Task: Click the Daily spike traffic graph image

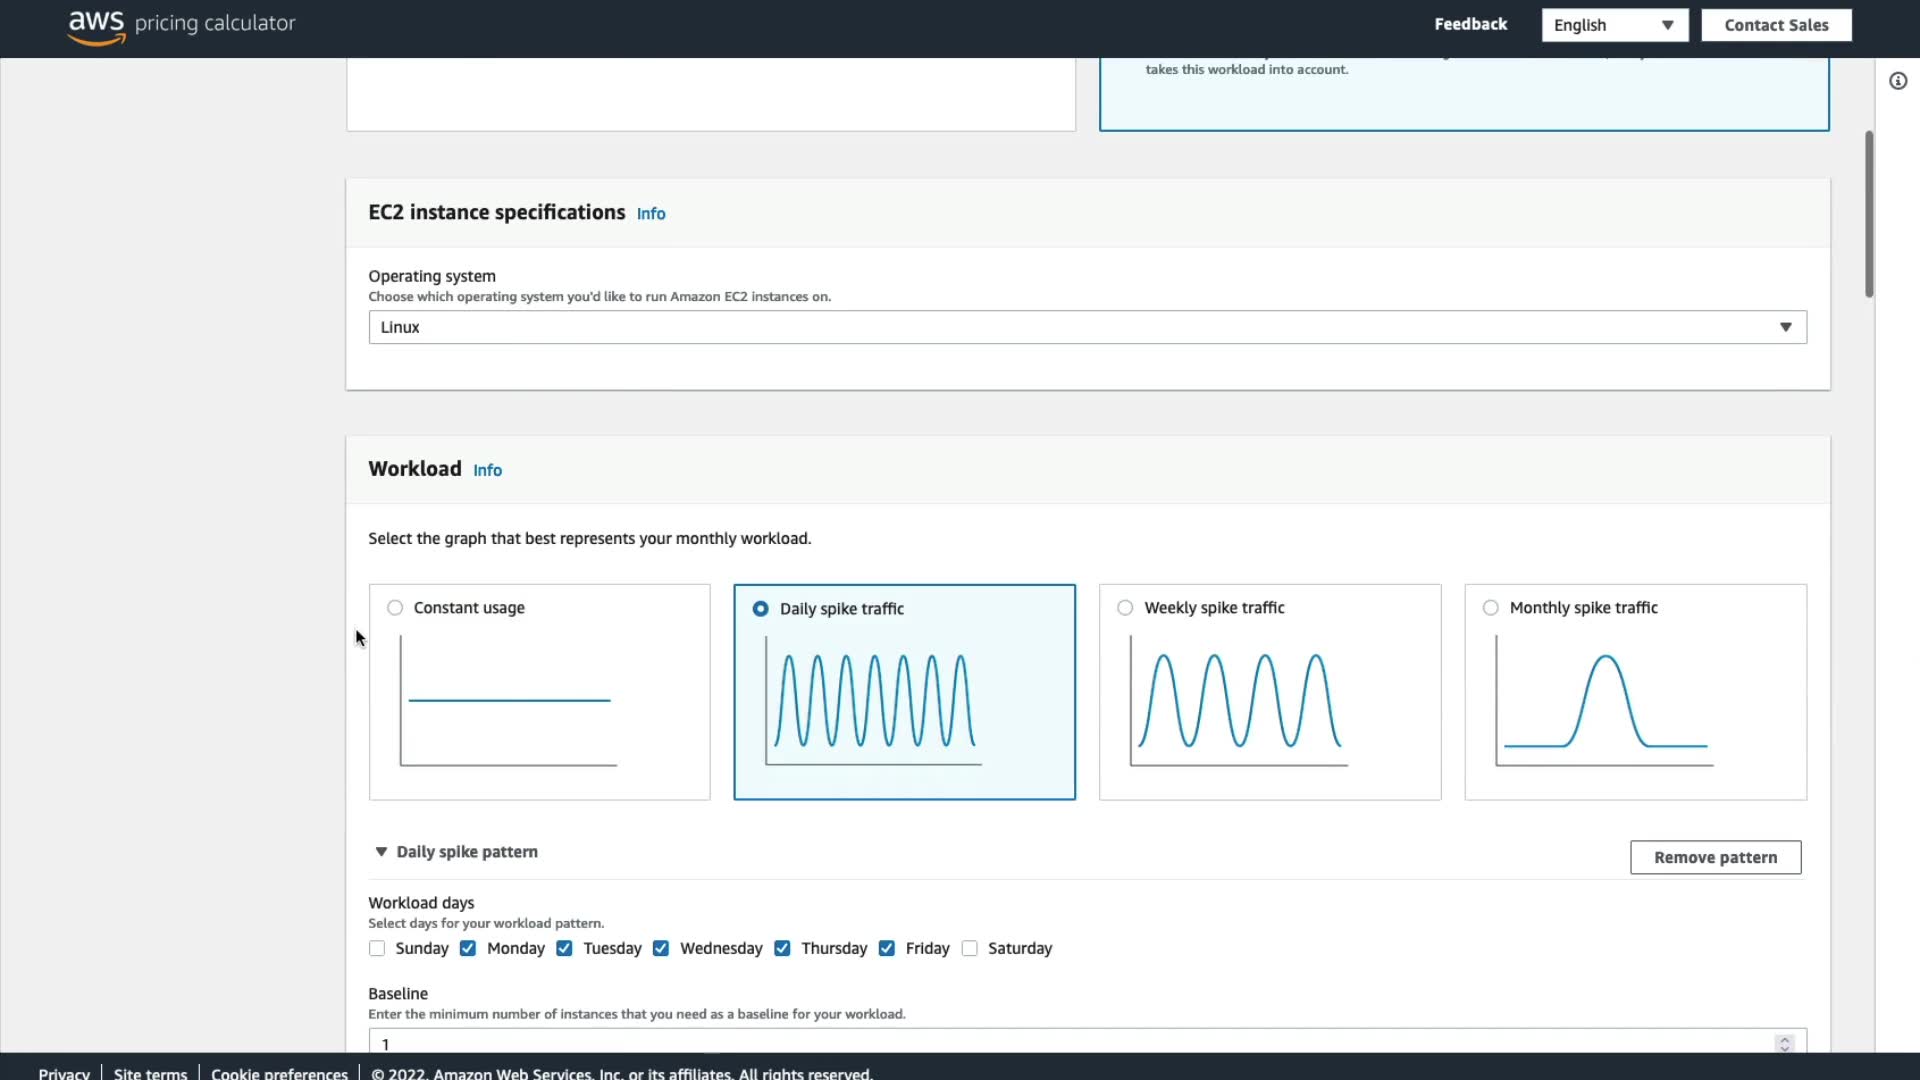Action: coord(874,701)
